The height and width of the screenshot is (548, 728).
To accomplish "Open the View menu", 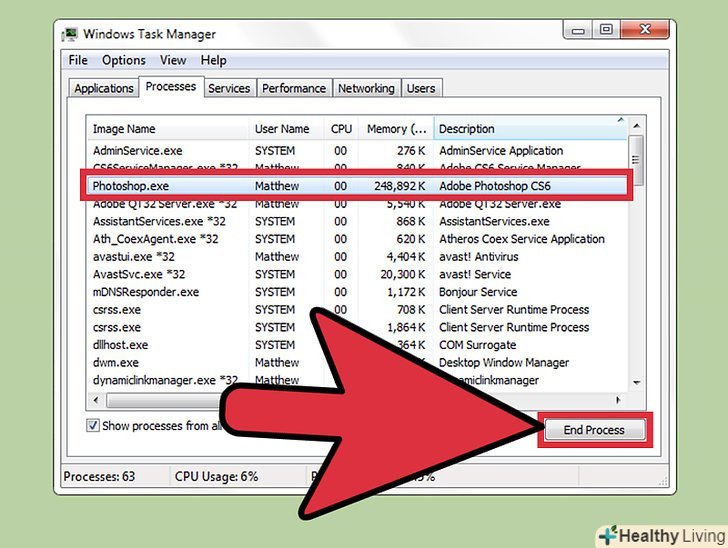I will [173, 60].
